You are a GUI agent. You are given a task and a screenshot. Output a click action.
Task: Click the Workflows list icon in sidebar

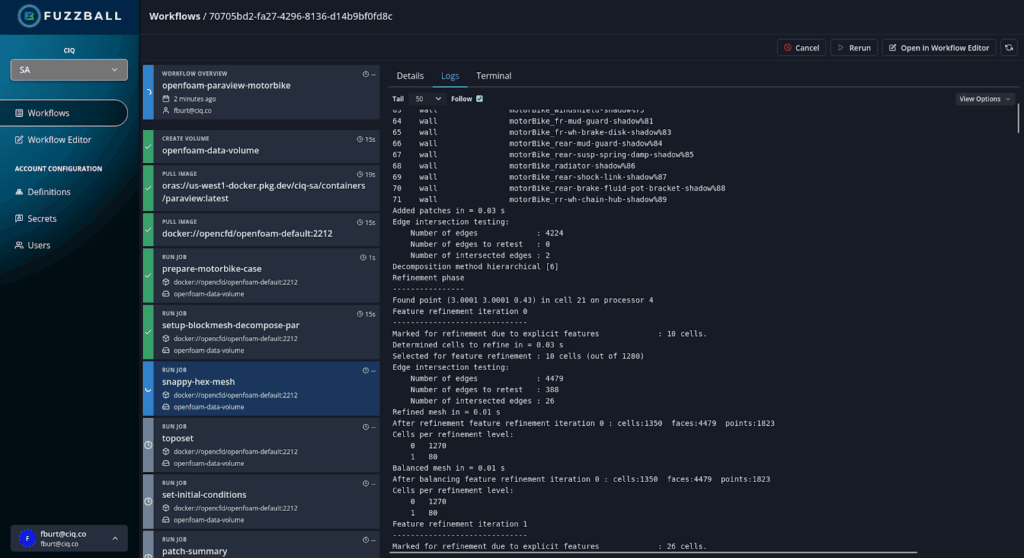20,113
